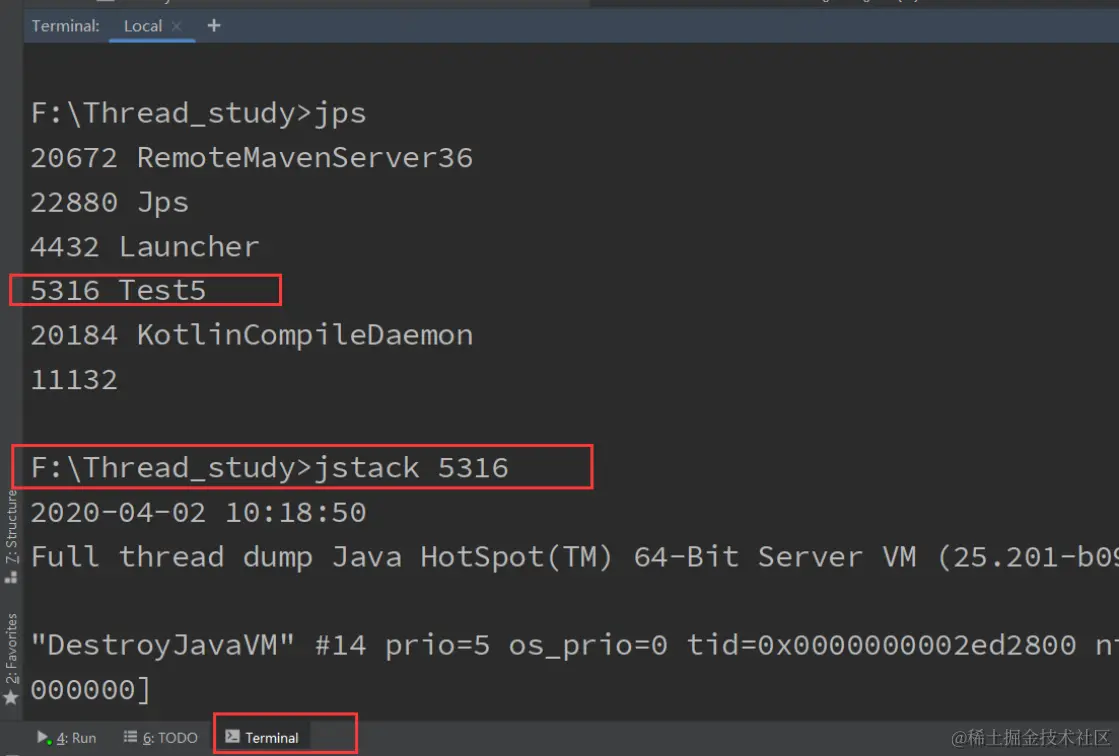Click the jps command line
Screen dimensions: 1119x756
click(x=198, y=114)
